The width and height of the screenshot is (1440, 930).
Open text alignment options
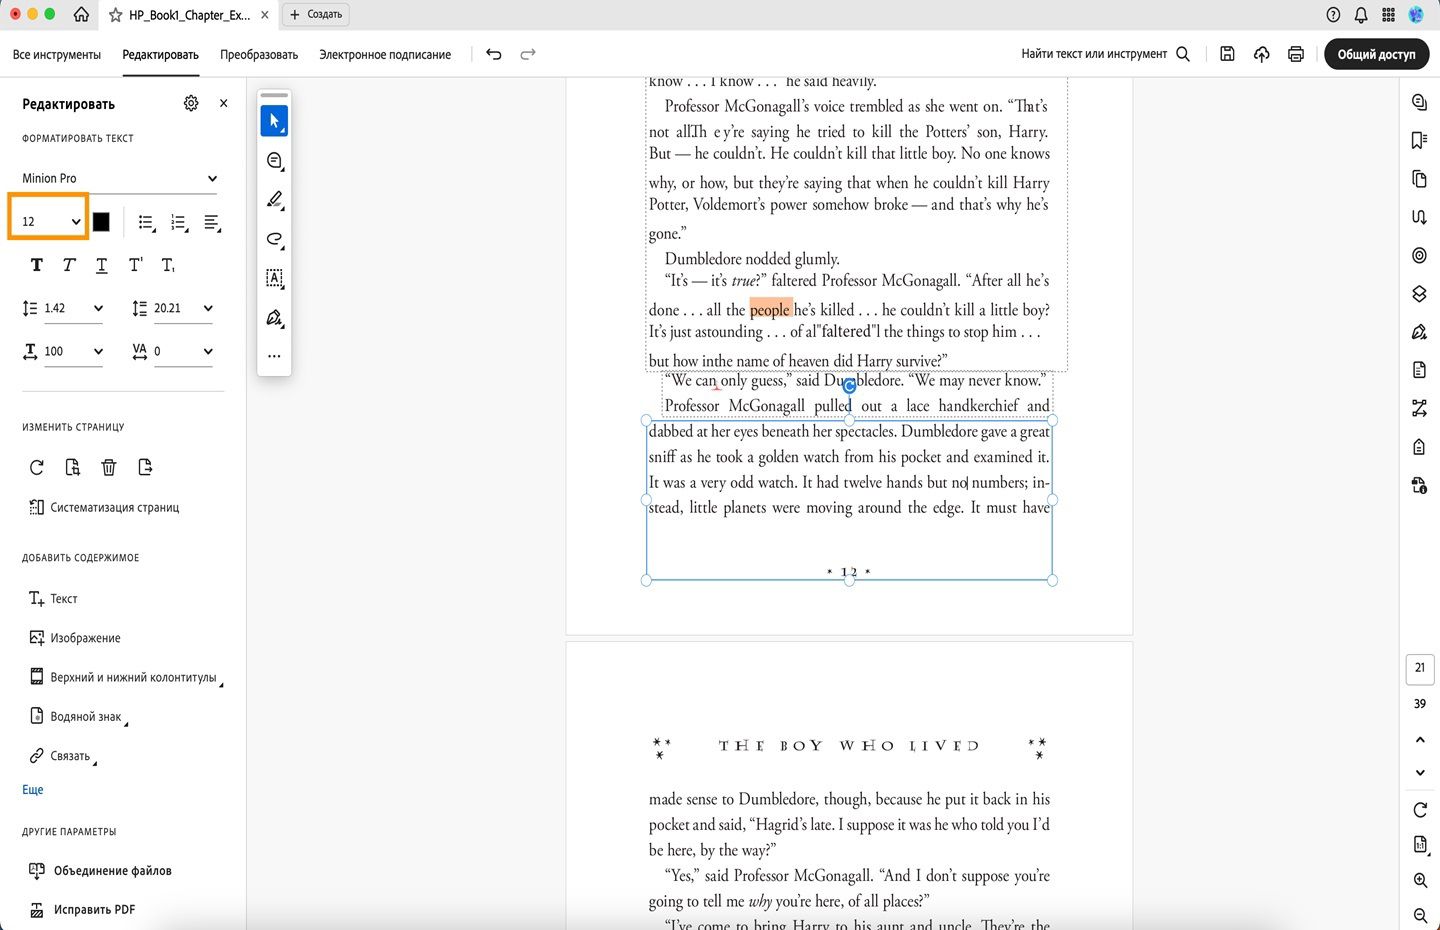[x=212, y=222]
